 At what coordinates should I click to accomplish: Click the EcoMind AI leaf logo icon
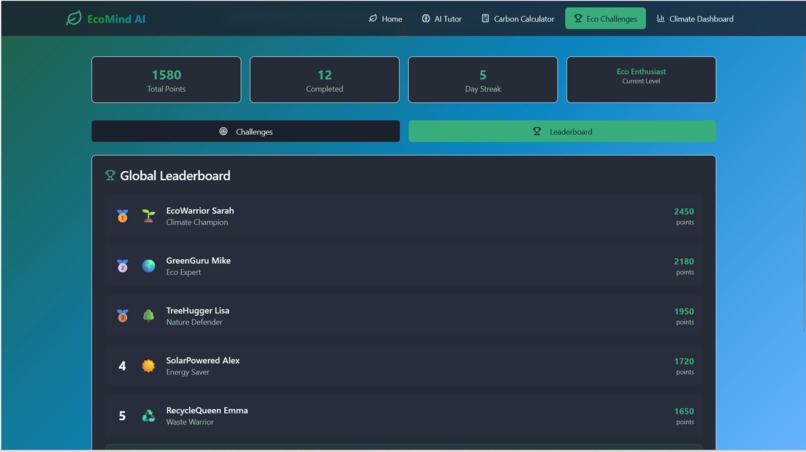point(74,19)
